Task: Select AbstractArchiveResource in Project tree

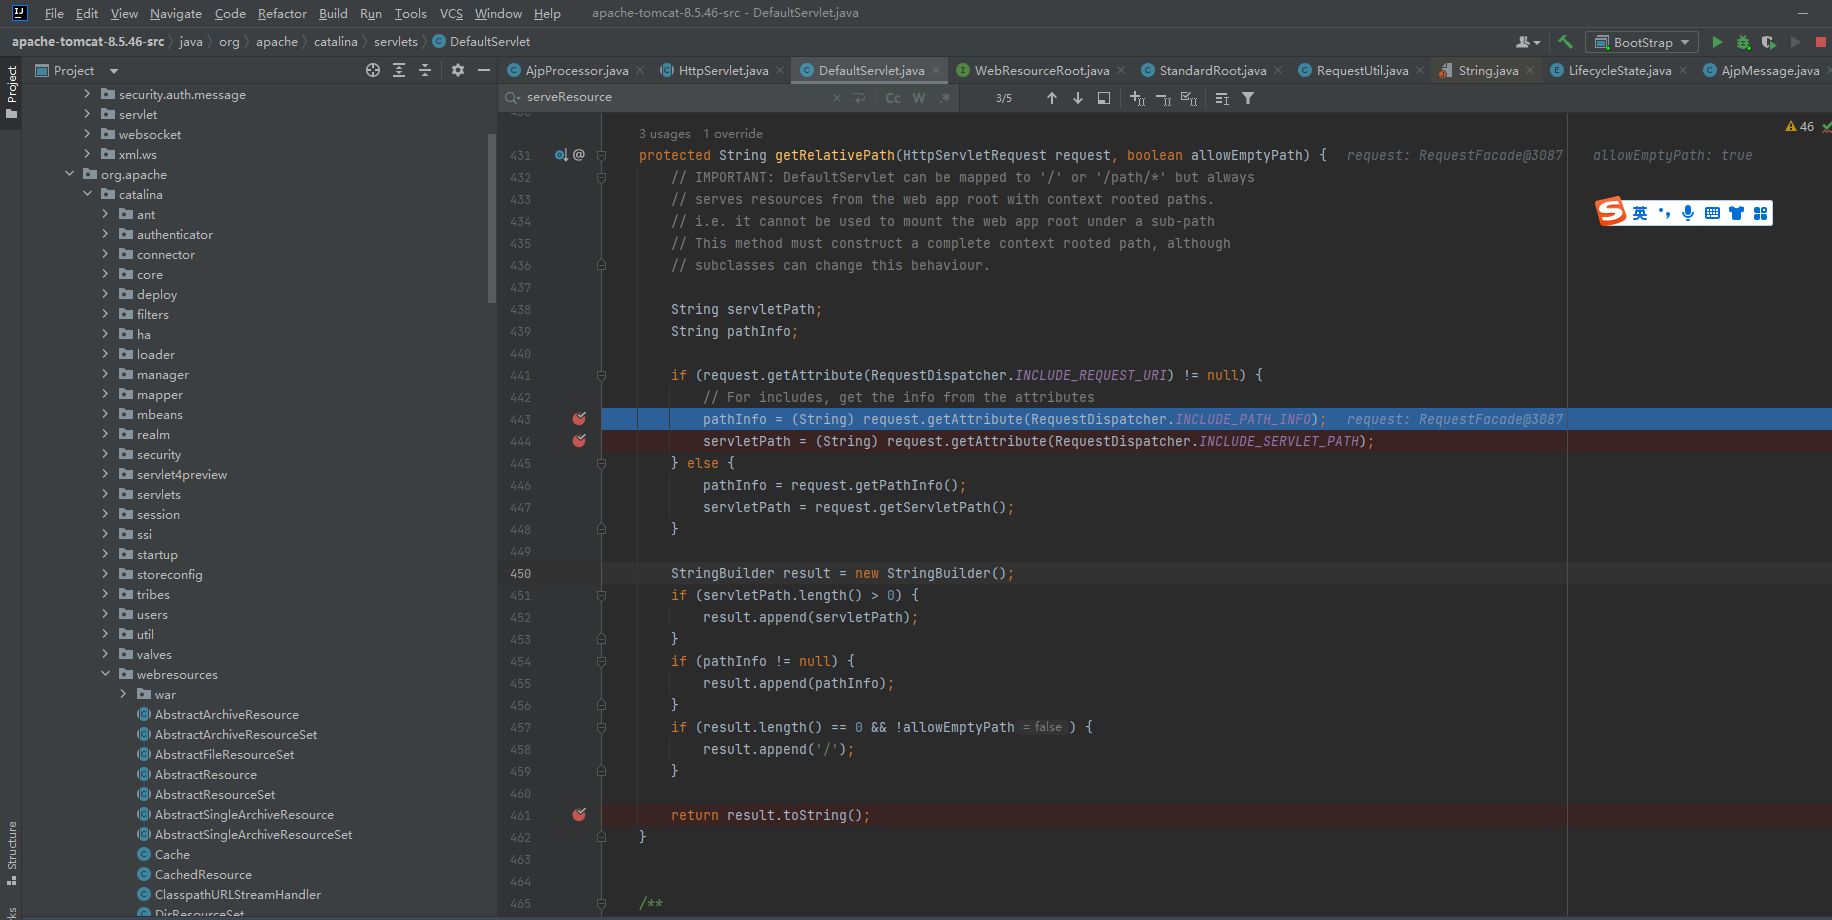Action: [227, 714]
